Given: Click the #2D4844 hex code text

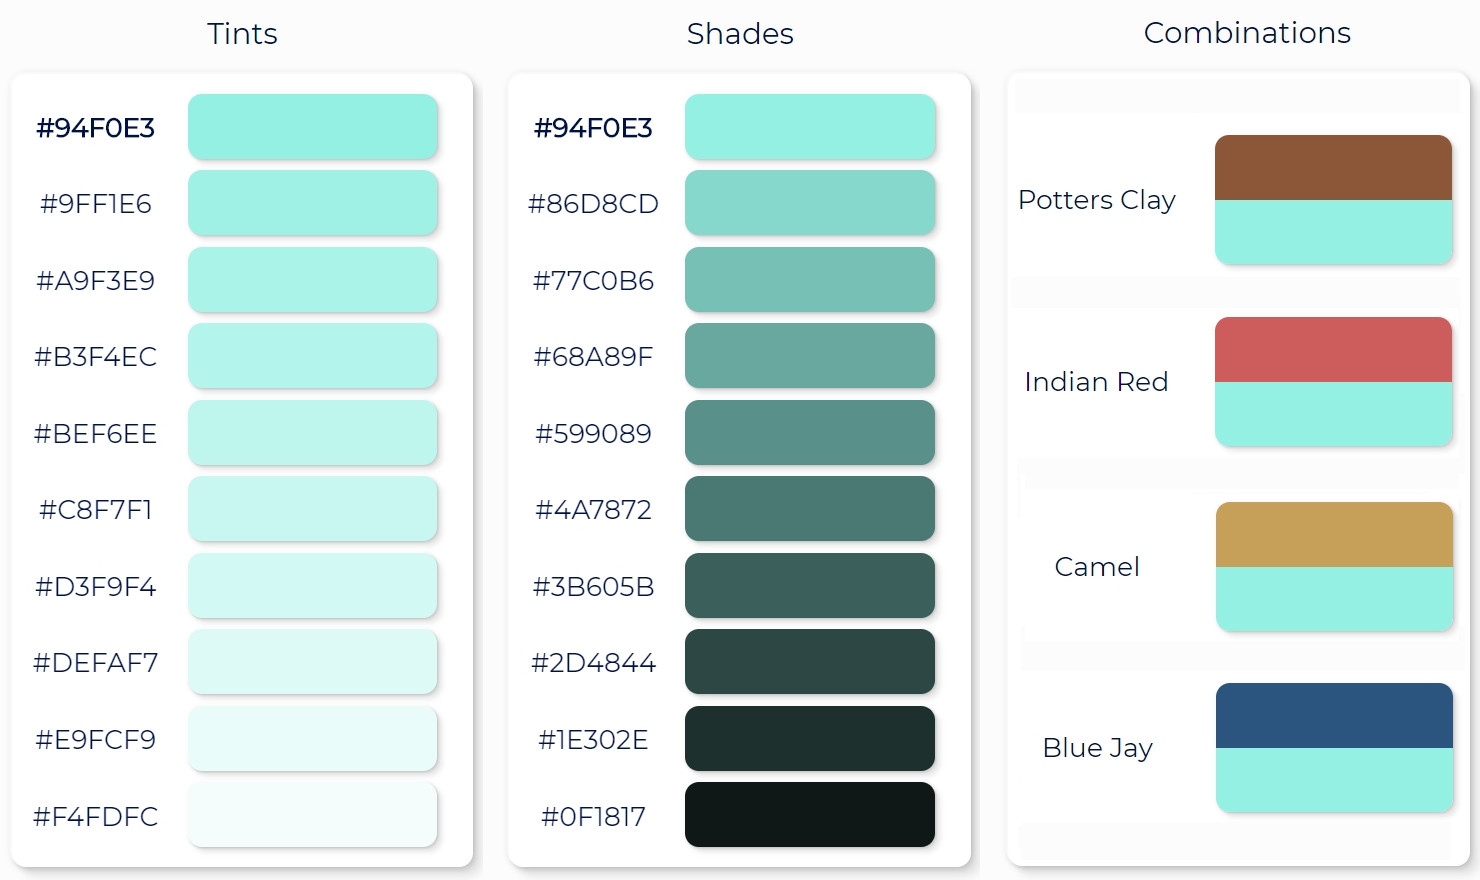Looking at the screenshot, I should click(x=593, y=663).
